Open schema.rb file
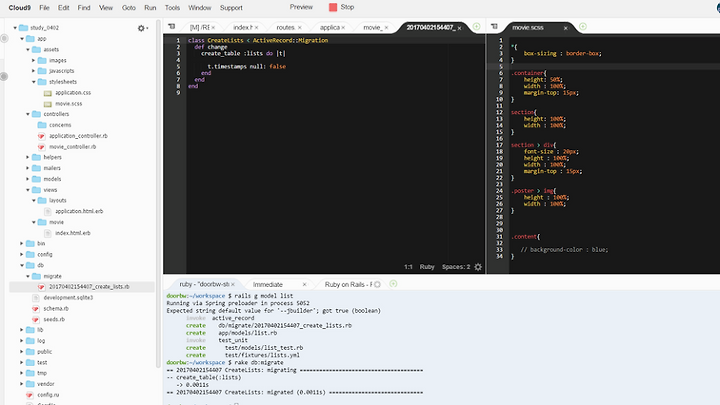Viewport: 720px width, 405px height. pos(56,309)
